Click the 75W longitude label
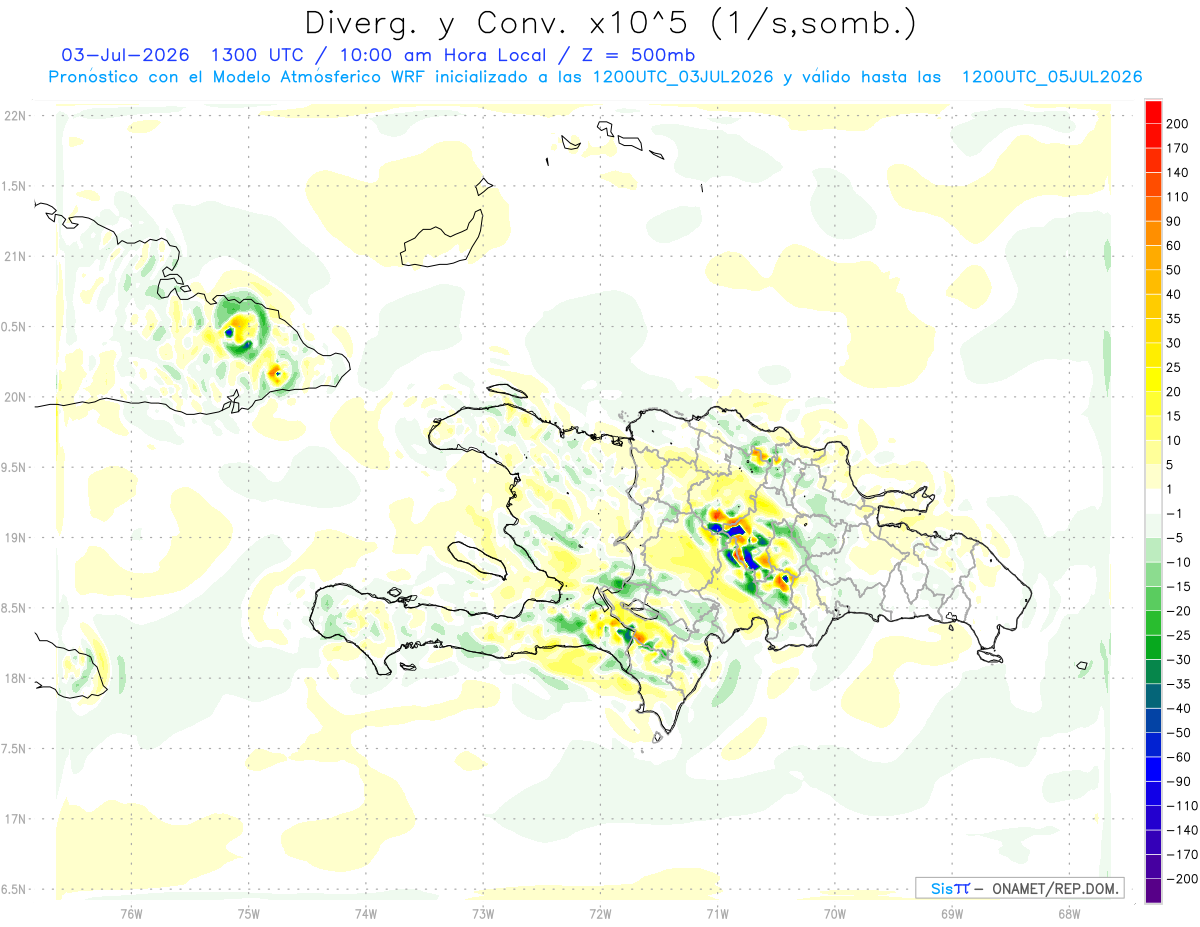1200x927 pixels. [x=249, y=913]
